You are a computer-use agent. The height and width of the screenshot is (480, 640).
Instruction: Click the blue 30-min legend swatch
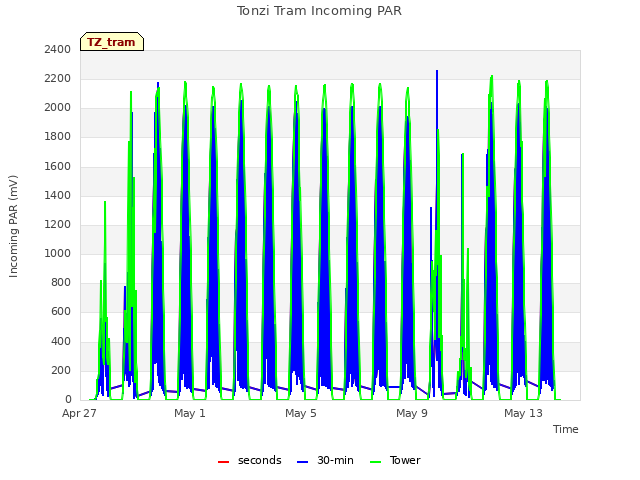[x=302, y=462]
